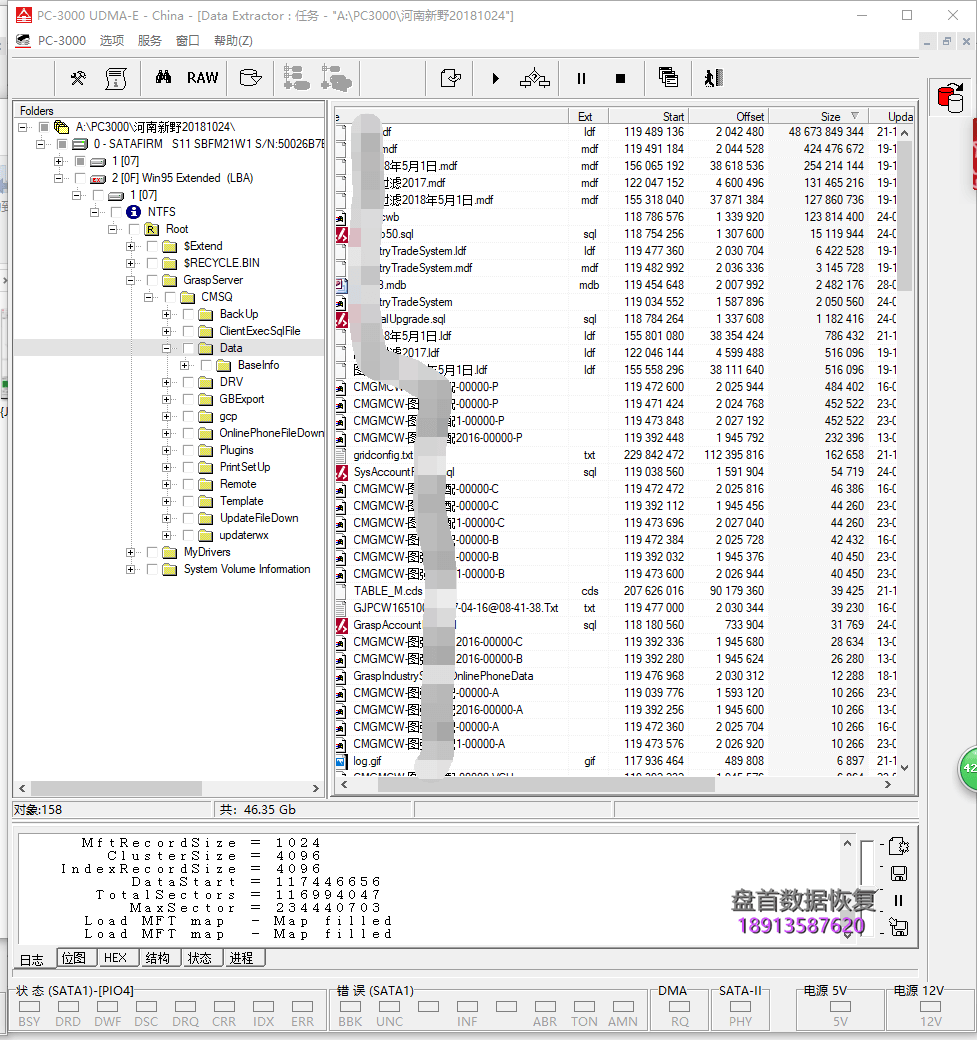Expand the BackUp folder node
This screenshot has width=977, height=1040.
click(166, 314)
